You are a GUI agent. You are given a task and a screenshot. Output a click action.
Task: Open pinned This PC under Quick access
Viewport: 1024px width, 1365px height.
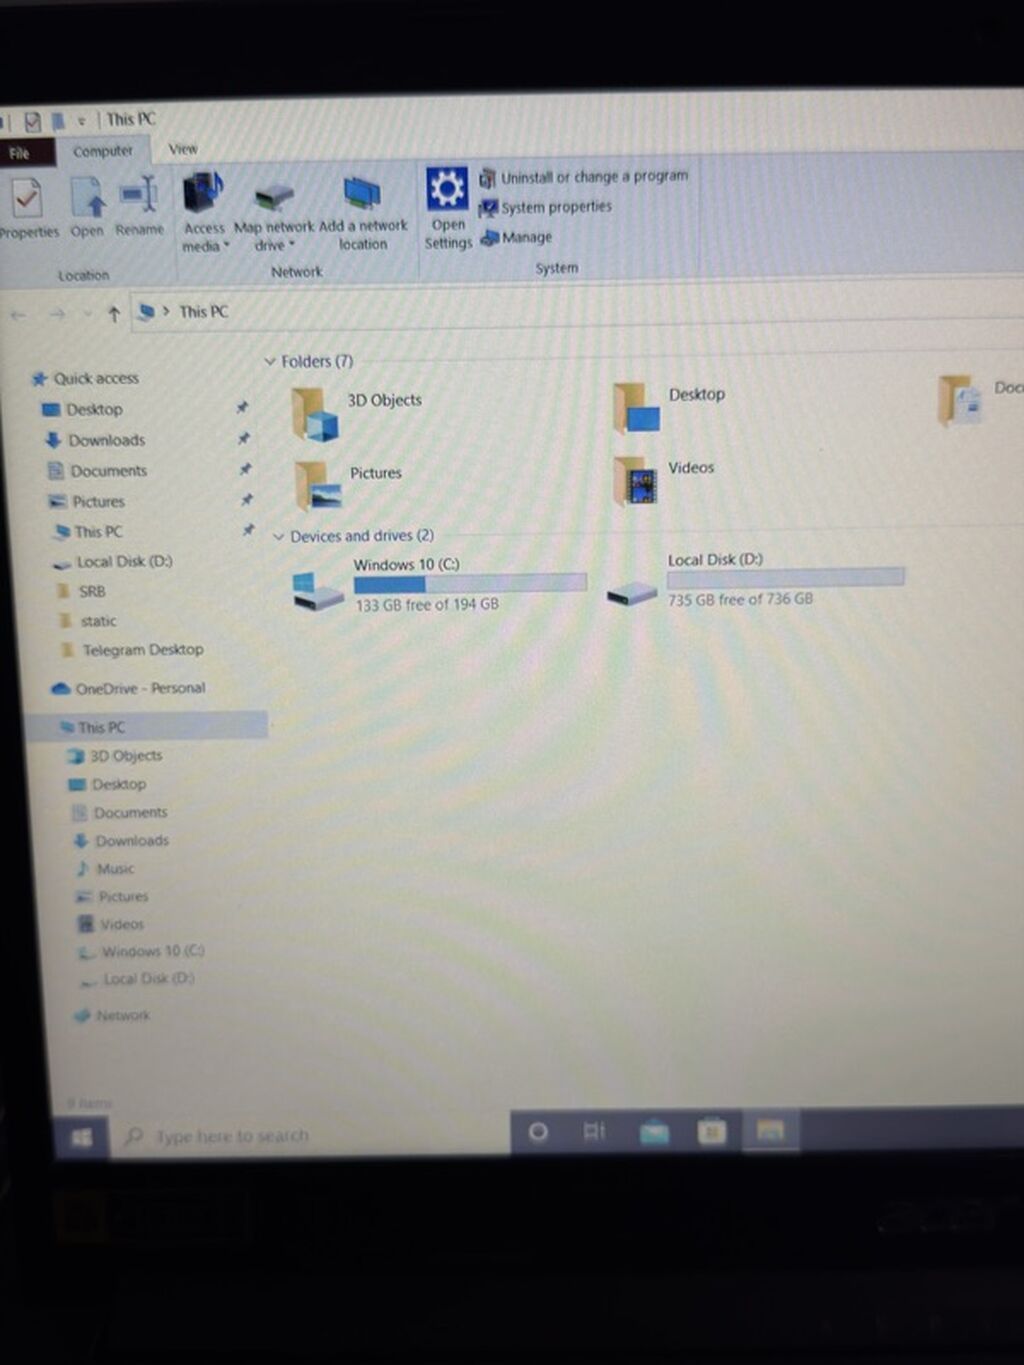98,532
